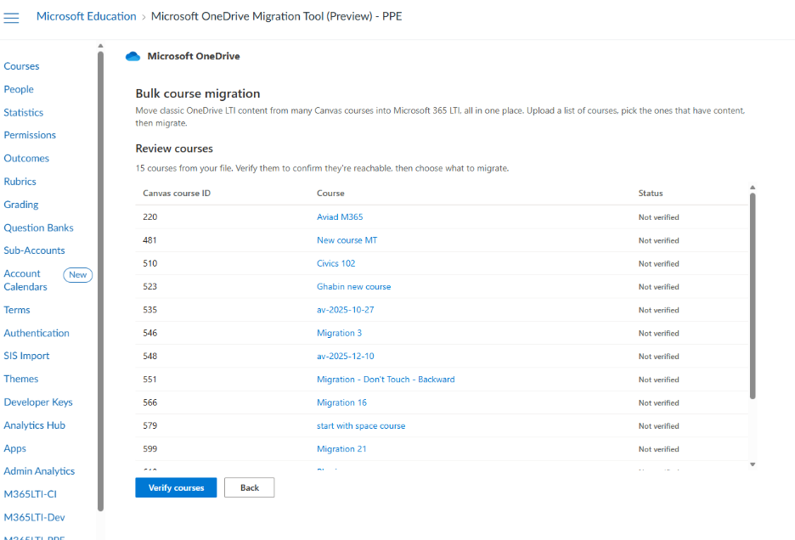Viewport: 795px width, 540px height.
Task: Open Permissions in the sidebar
Action: (x=29, y=135)
